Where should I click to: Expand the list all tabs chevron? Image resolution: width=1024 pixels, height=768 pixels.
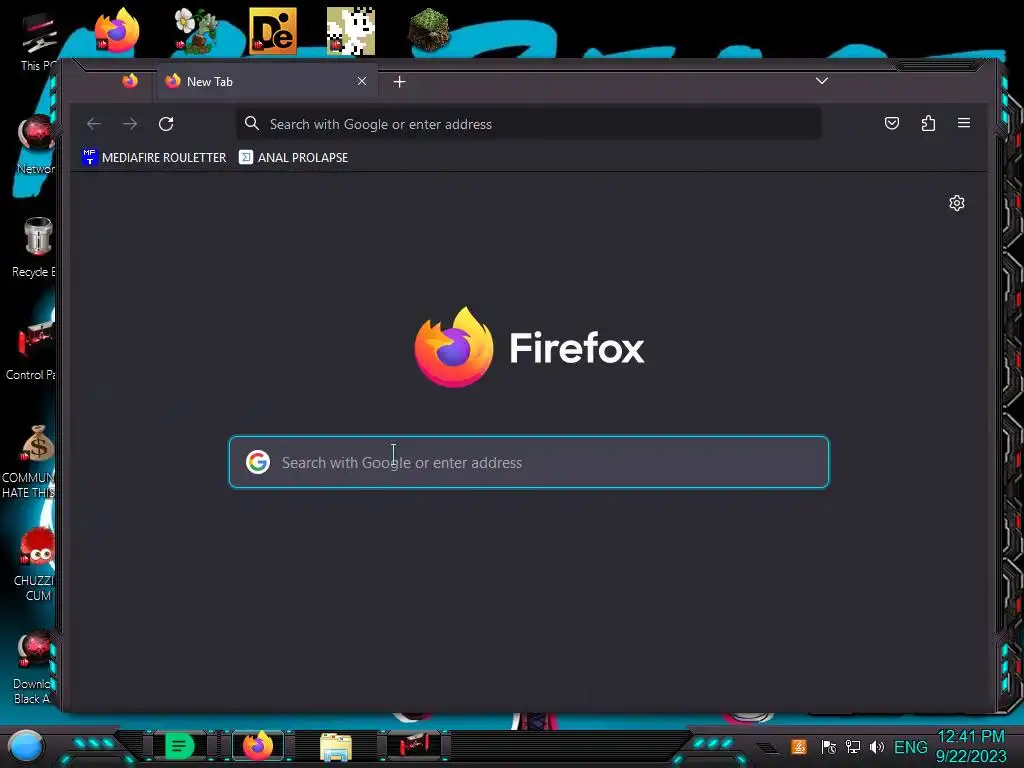coord(822,81)
